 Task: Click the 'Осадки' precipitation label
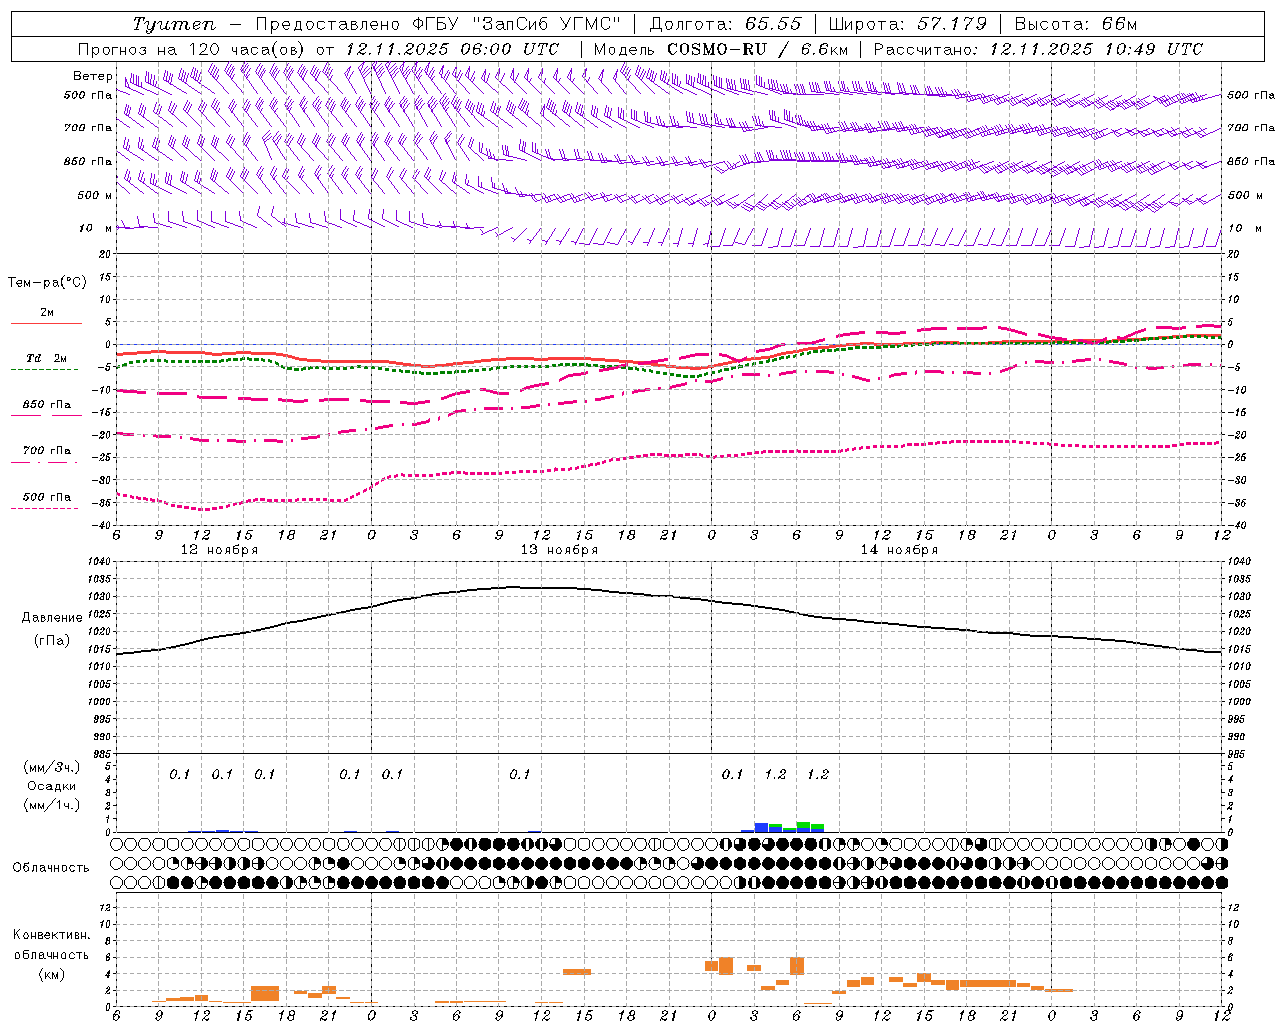point(51,786)
